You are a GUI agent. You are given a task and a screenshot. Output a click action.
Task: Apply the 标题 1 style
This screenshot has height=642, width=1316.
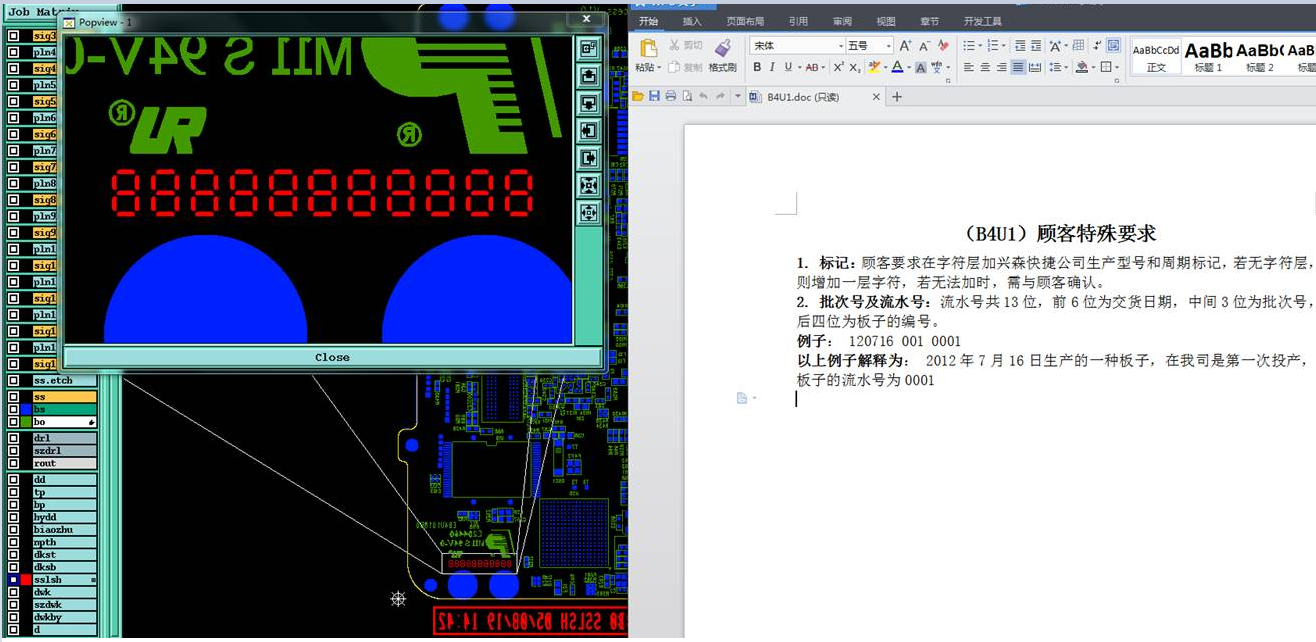(1208, 56)
